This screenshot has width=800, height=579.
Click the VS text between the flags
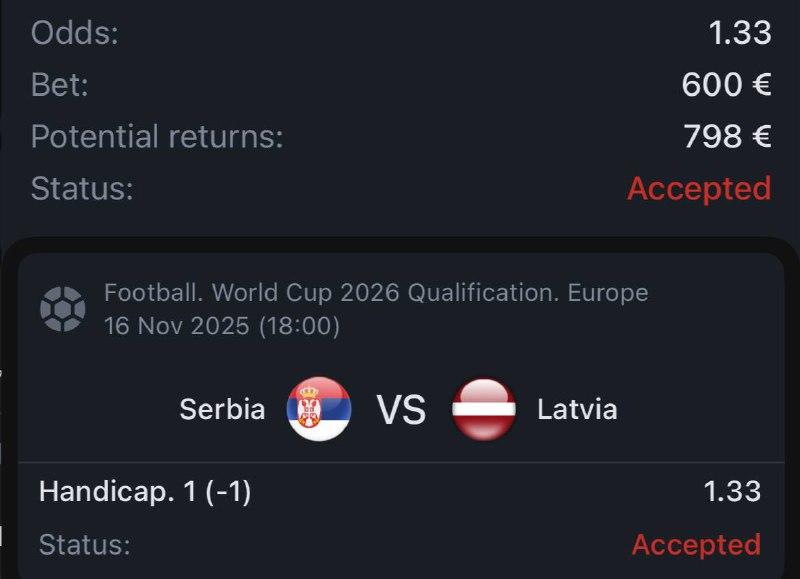(401, 409)
